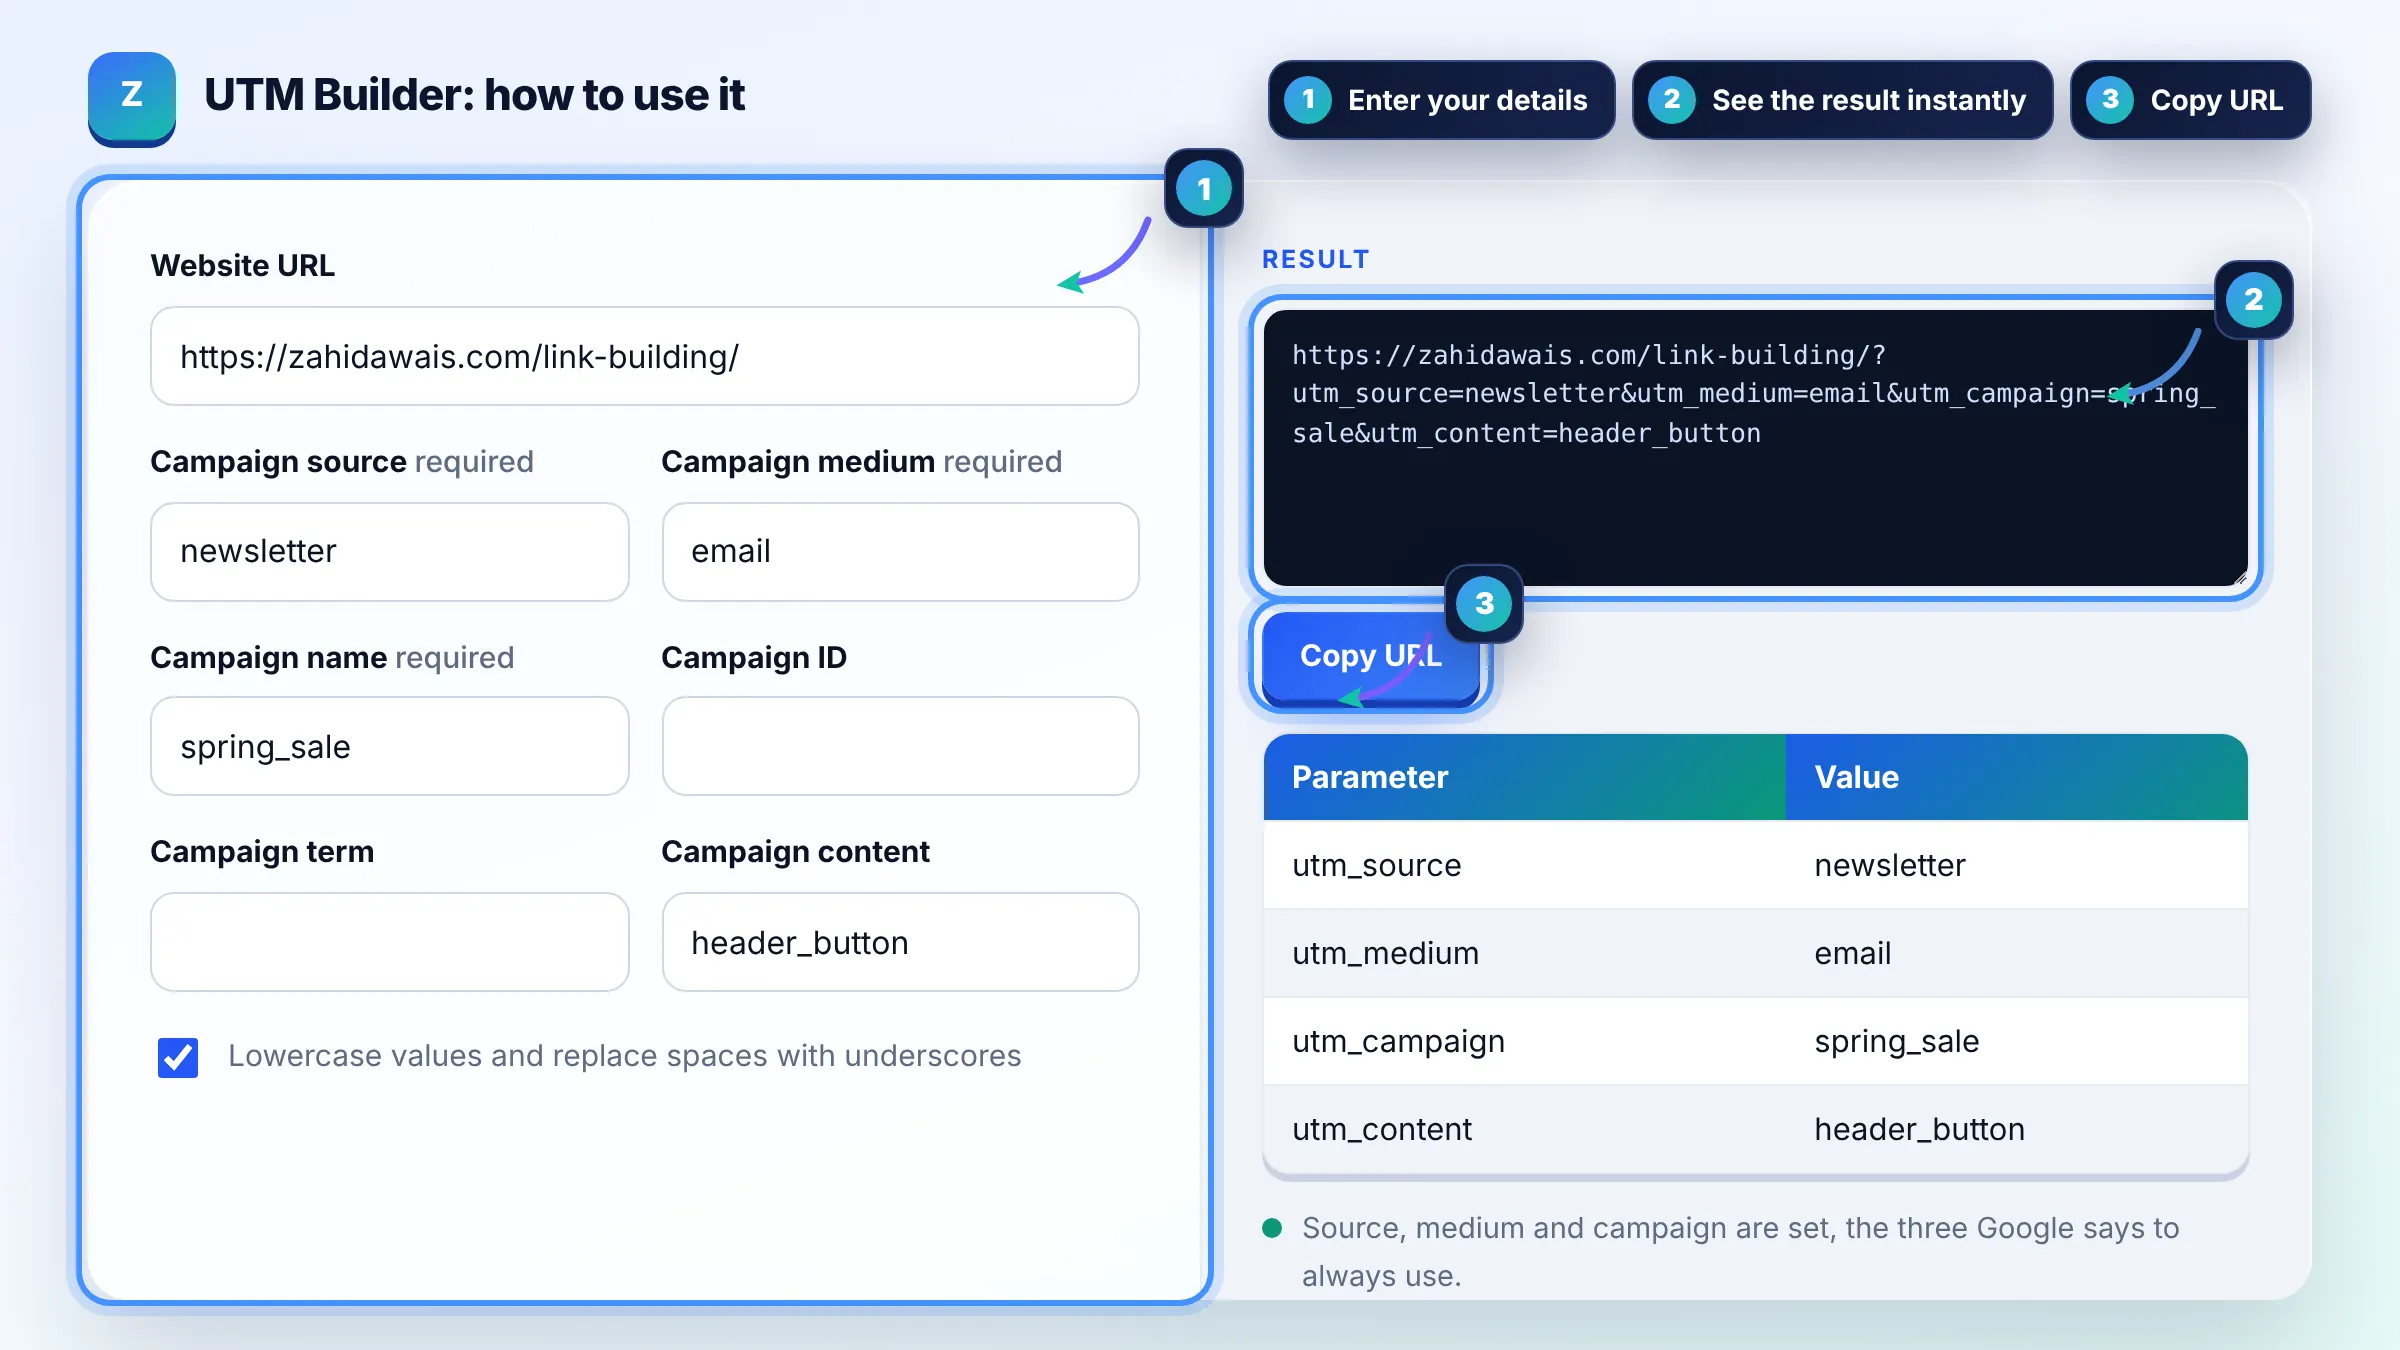
Task: Click the green status dot by the note
Action: tap(1272, 1228)
